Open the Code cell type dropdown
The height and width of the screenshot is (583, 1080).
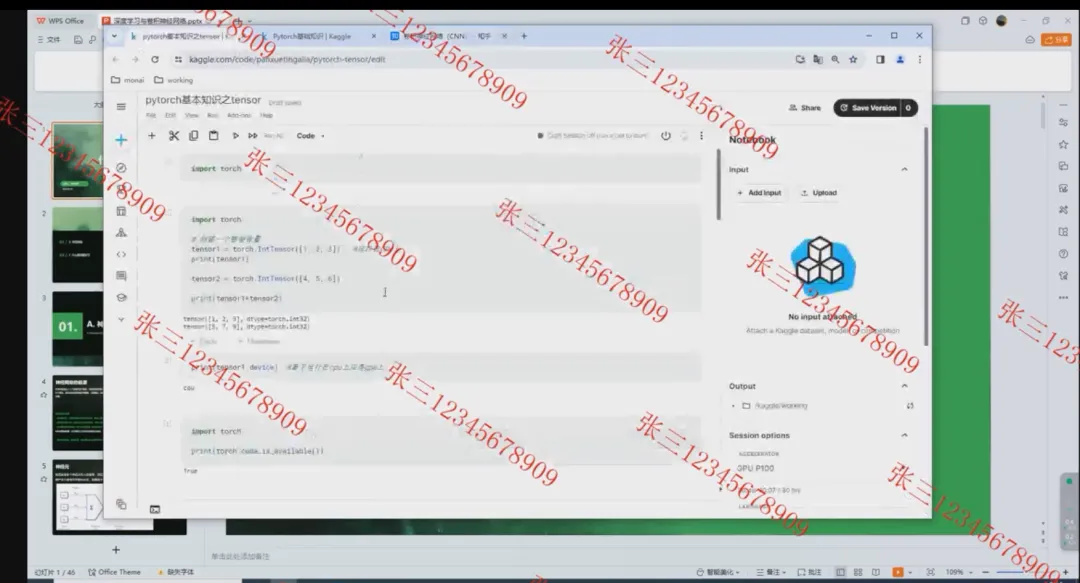coord(311,136)
